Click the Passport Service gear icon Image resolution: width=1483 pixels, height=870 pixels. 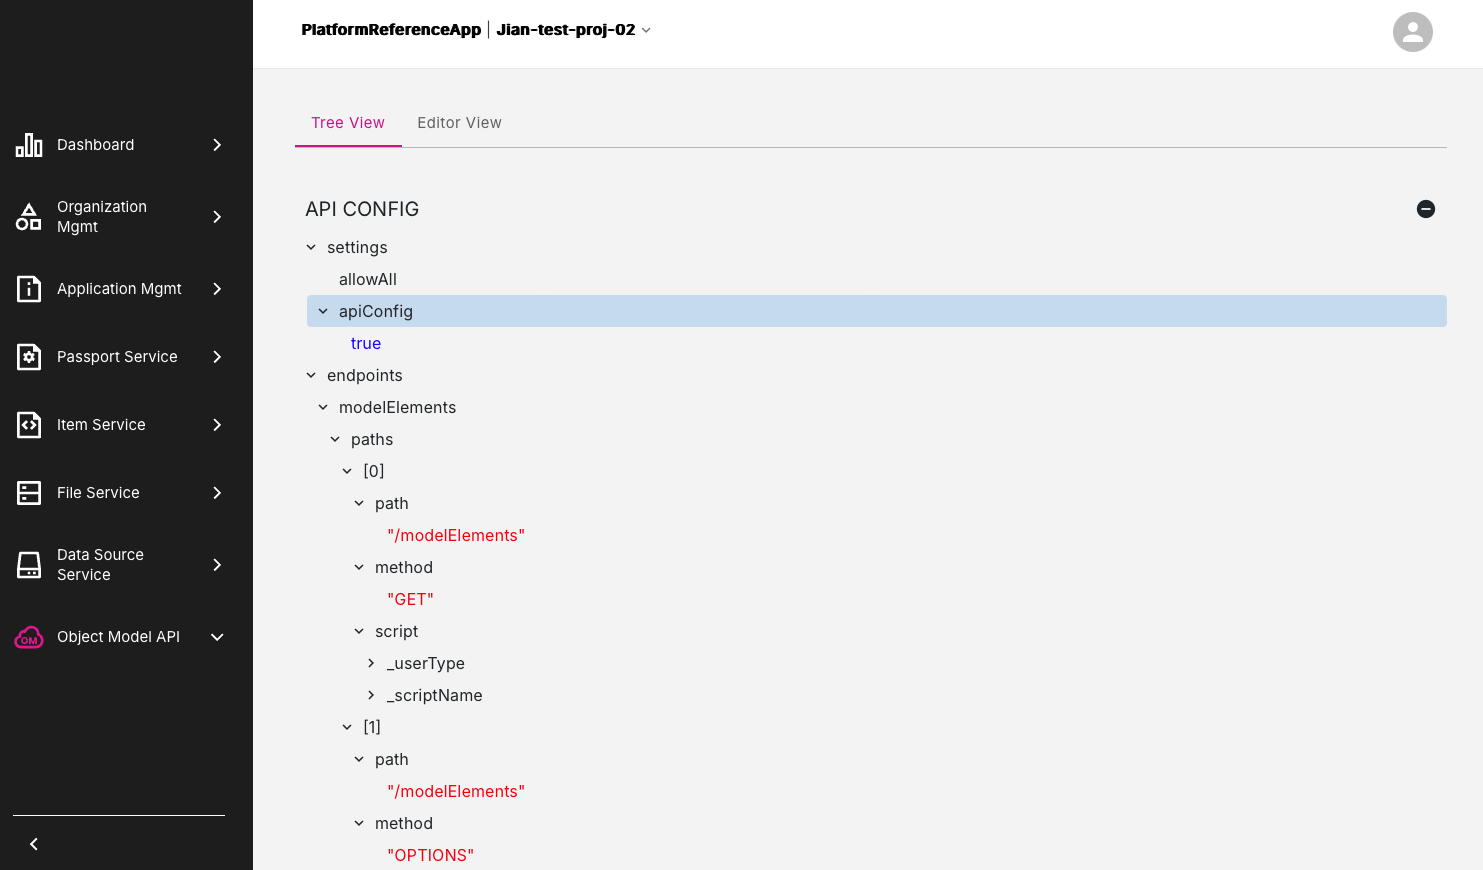coord(29,357)
